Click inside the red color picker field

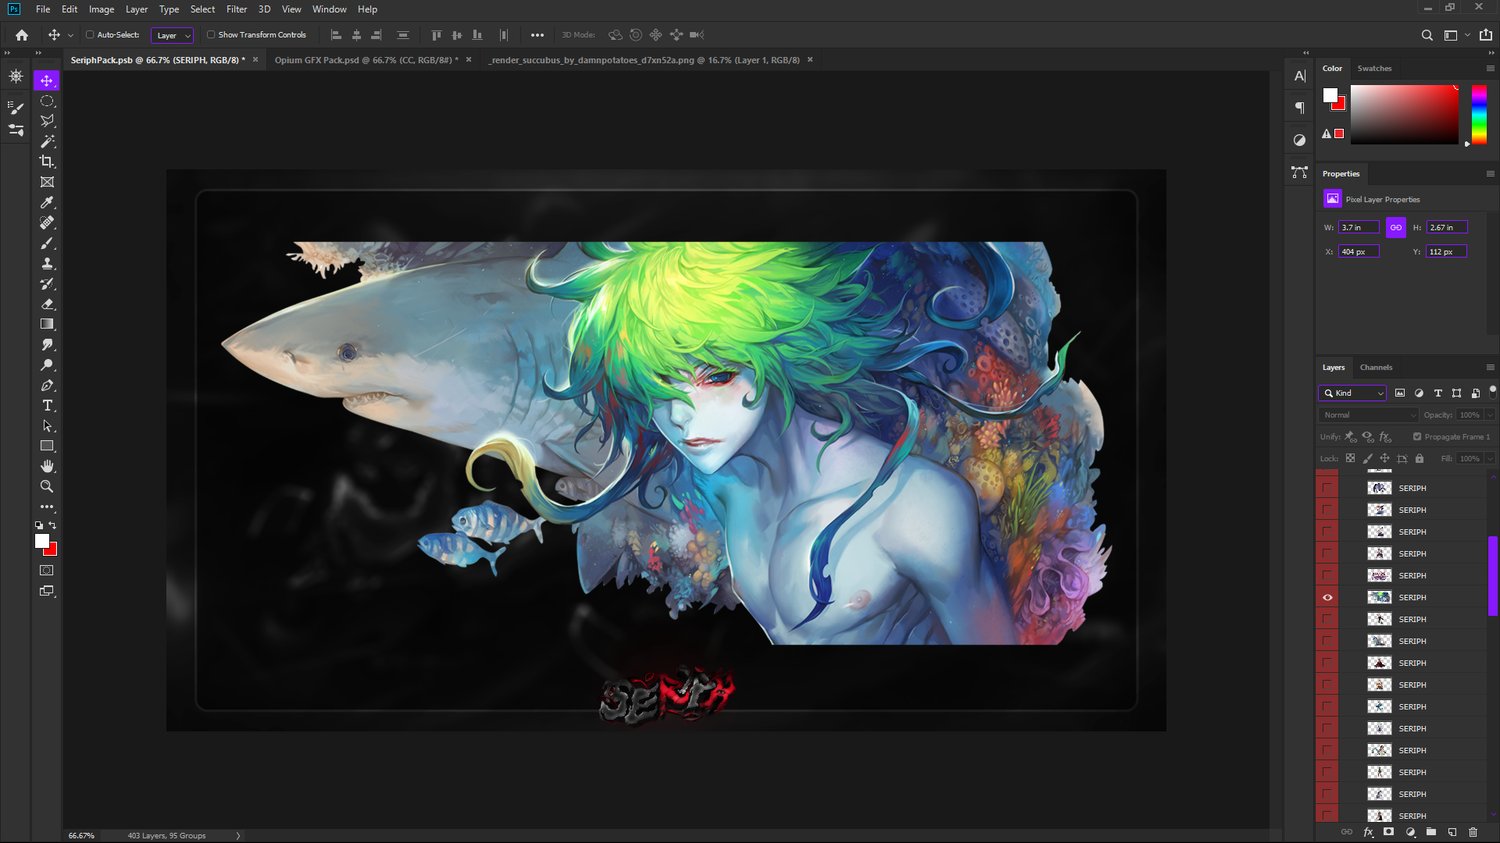(1404, 114)
